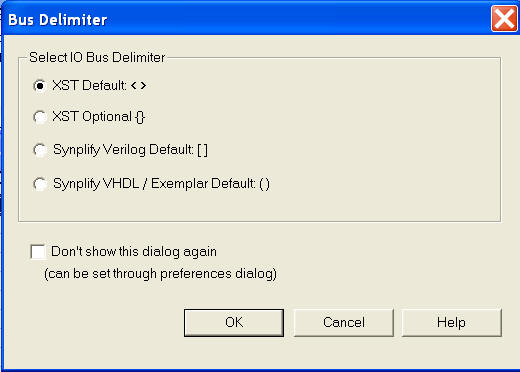Confirm the selection with the OK button
The image size is (520, 372).
point(234,323)
